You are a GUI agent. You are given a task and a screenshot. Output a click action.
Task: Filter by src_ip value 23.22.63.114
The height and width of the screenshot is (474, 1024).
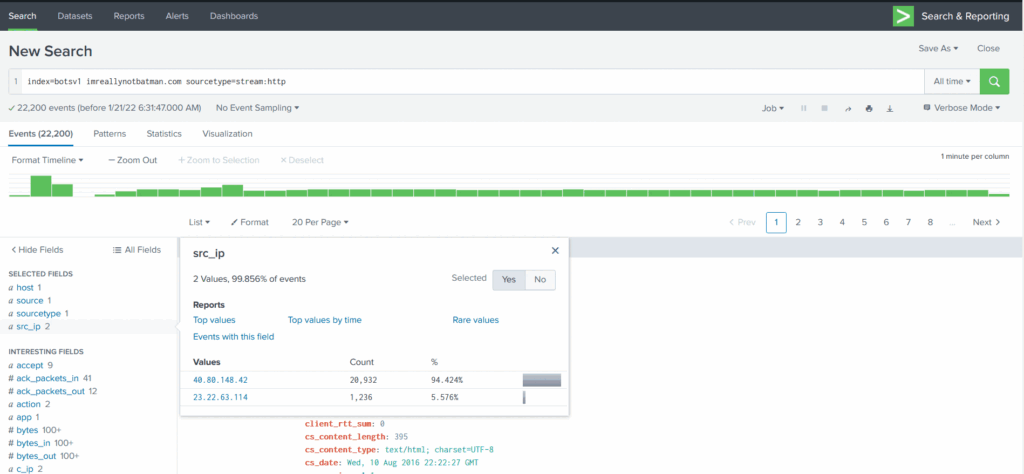(x=220, y=397)
